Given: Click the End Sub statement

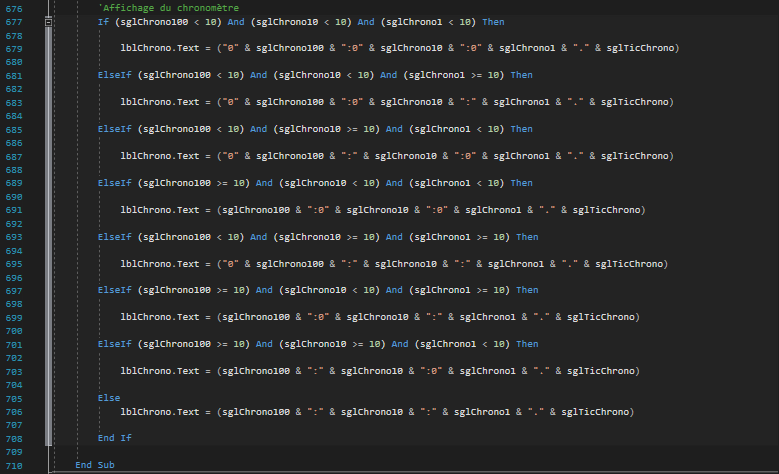Looking at the screenshot, I should (95, 465).
